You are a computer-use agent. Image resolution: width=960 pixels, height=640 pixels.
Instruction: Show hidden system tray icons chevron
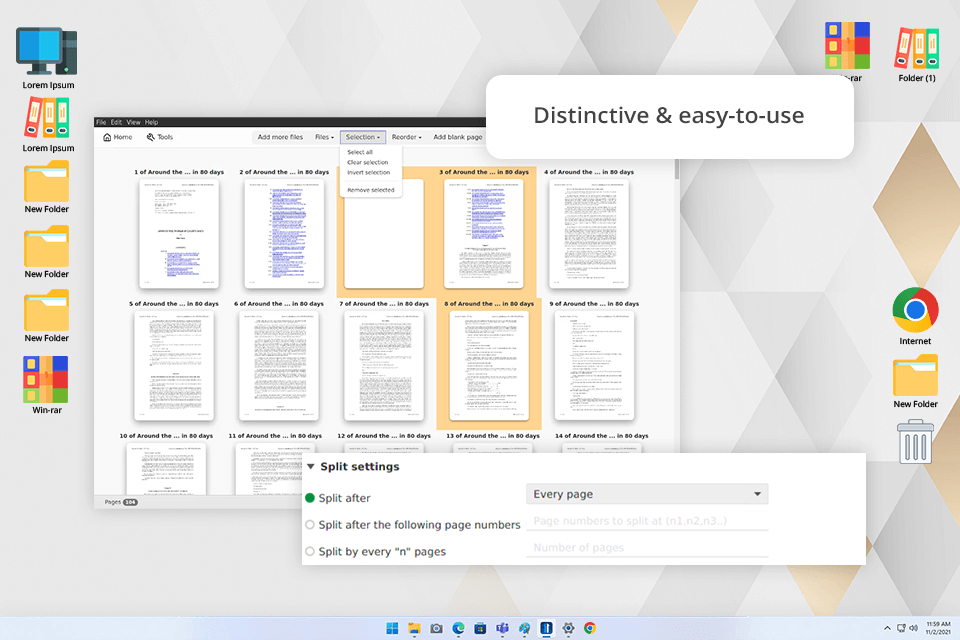(x=887, y=628)
